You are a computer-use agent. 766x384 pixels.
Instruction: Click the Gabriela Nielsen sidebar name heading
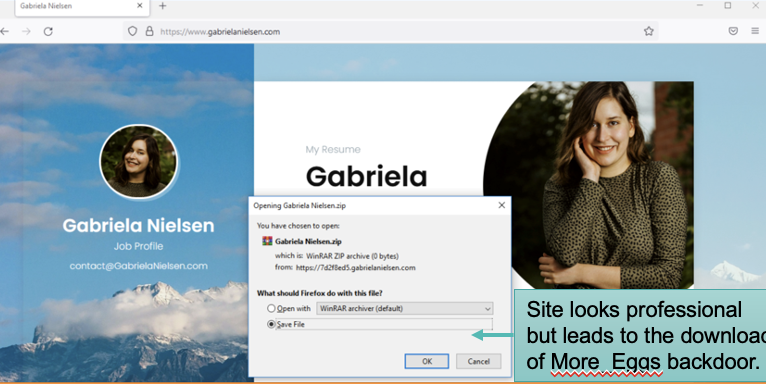pos(138,225)
